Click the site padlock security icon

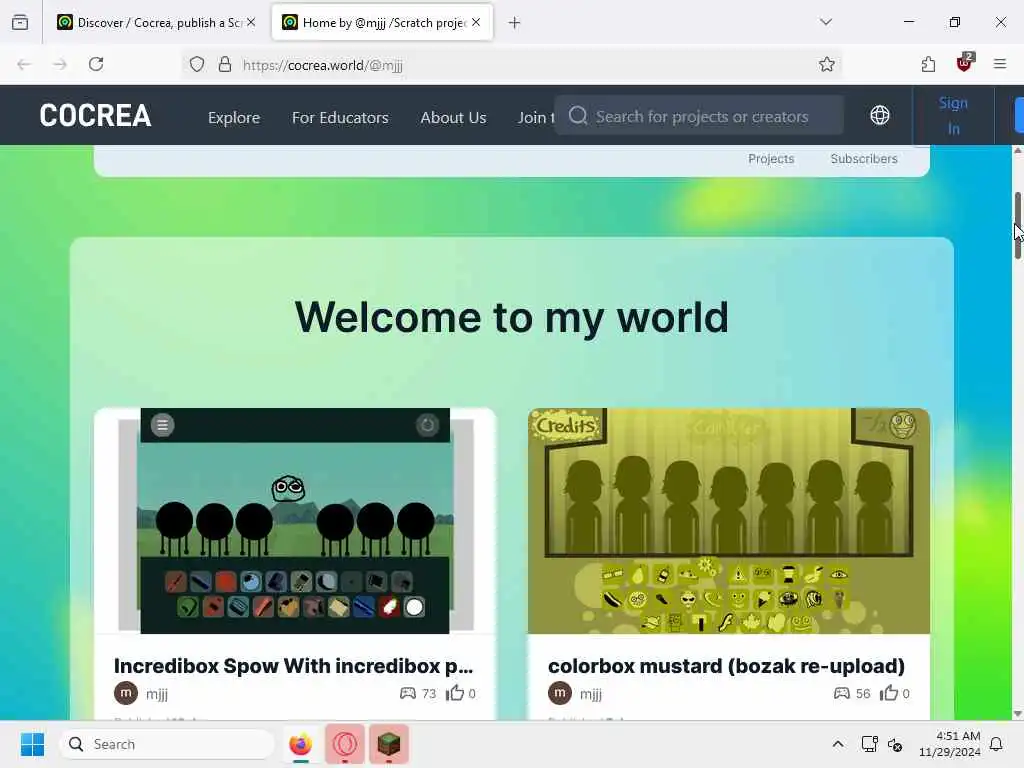point(225,64)
